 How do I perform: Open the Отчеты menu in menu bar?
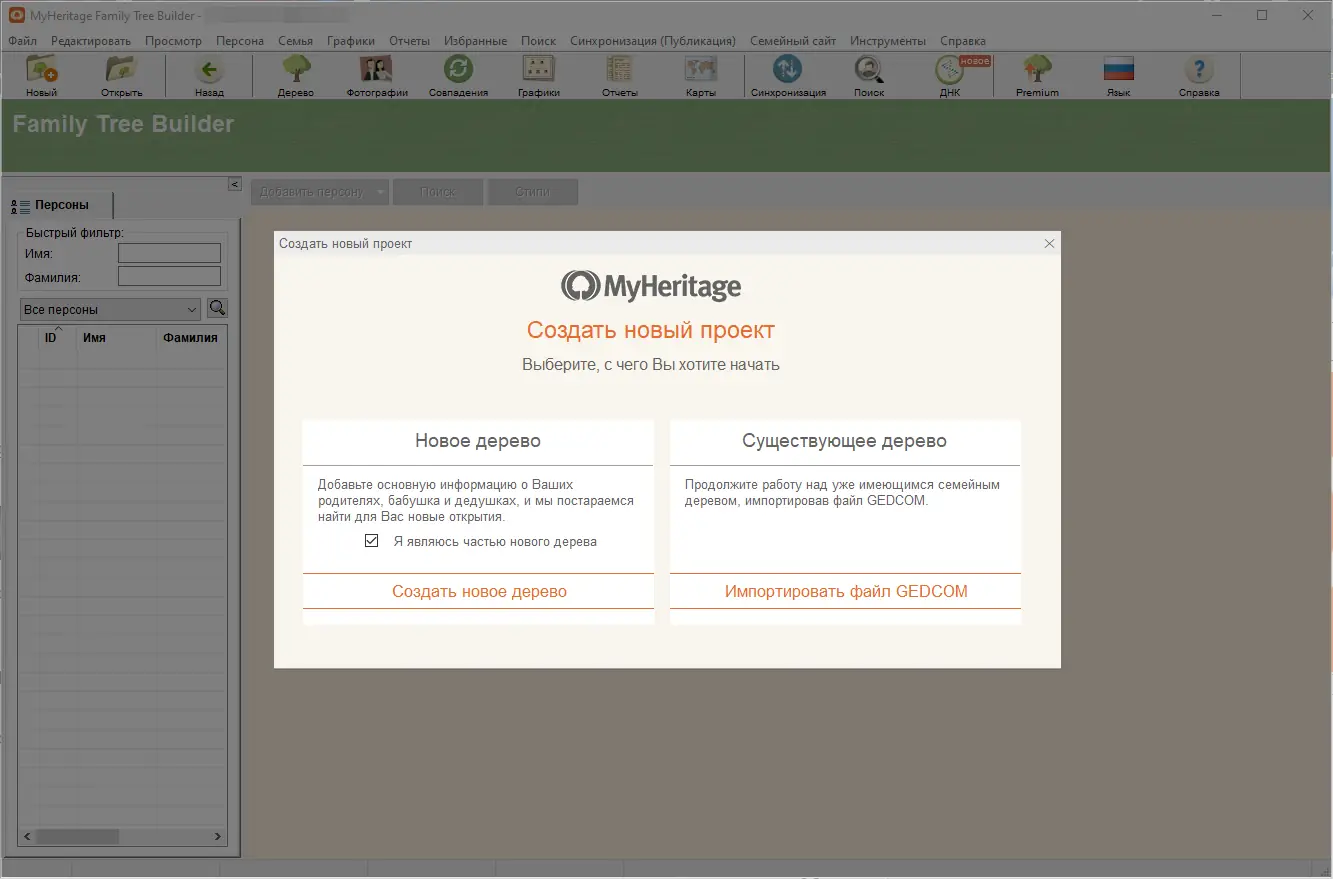click(x=410, y=41)
